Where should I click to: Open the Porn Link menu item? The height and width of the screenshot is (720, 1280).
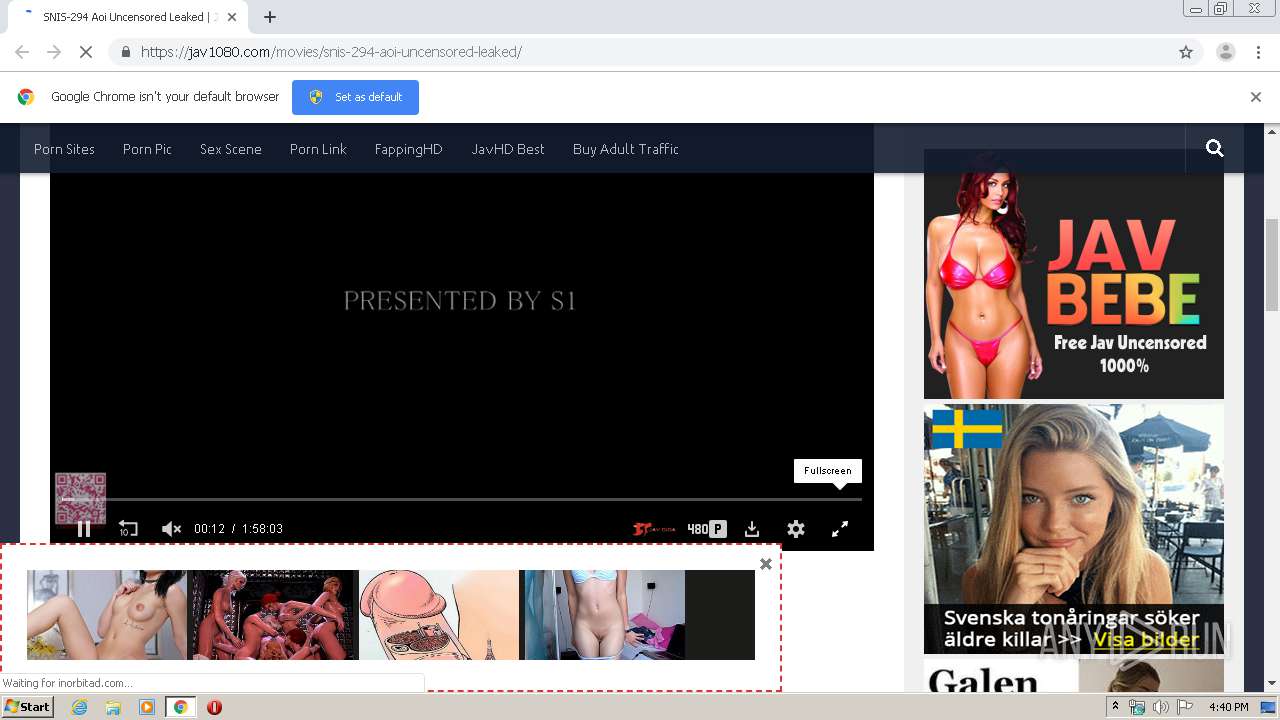318,149
